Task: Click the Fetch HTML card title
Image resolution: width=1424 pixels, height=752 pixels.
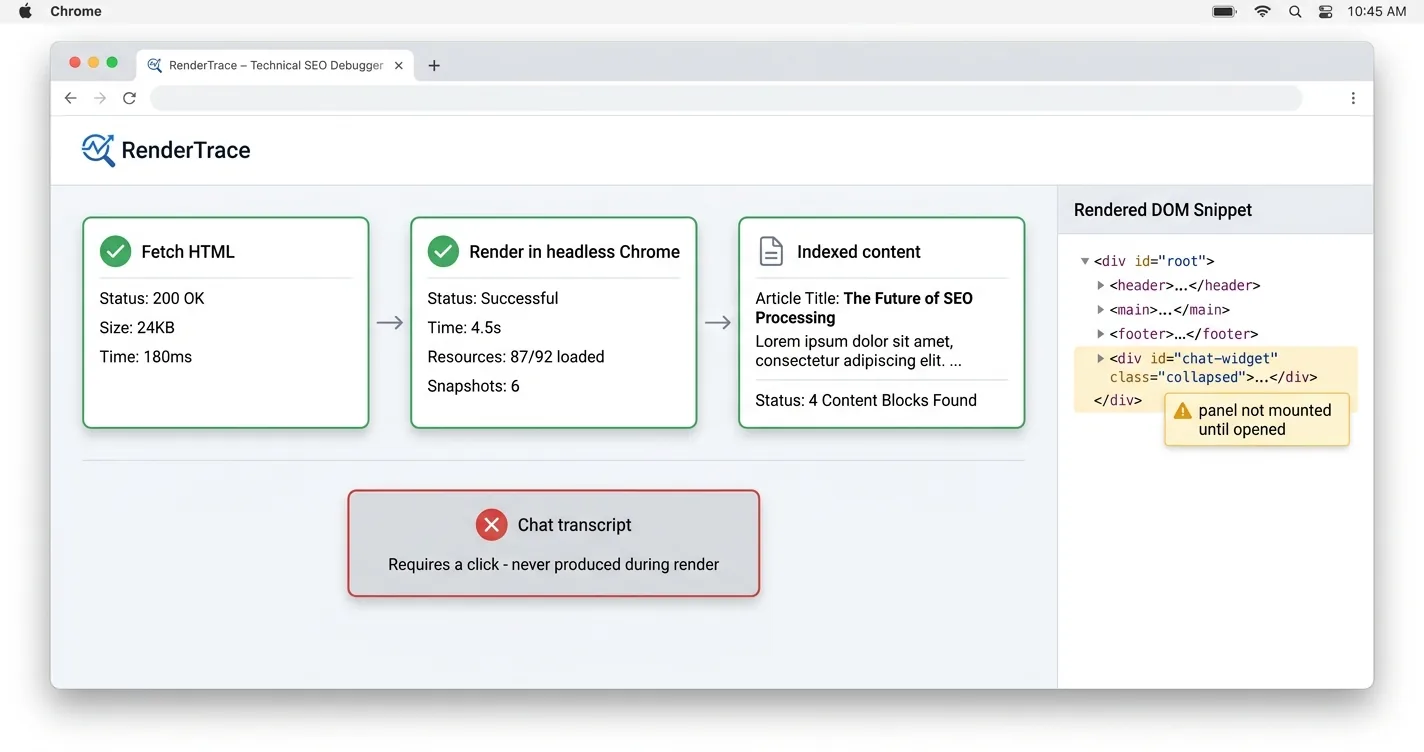Action: tap(188, 252)
